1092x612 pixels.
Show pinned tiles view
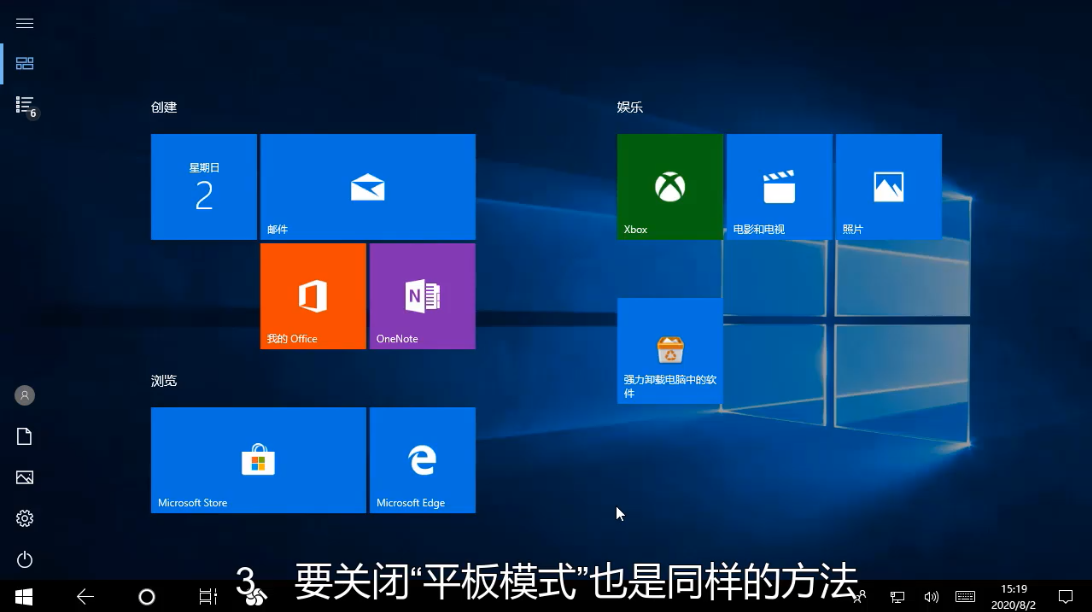pos(24,64)
